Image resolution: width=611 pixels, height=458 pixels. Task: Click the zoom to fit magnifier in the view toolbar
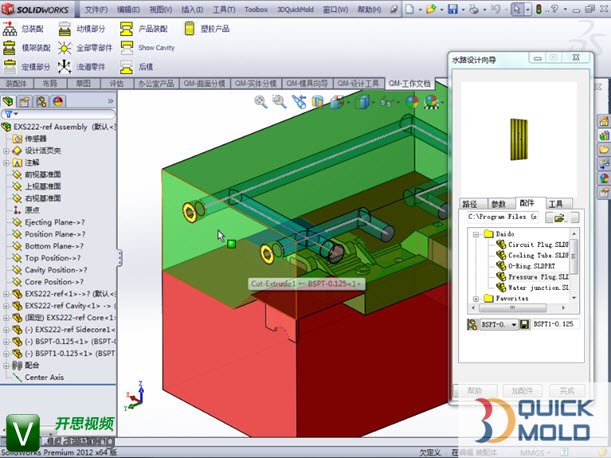pos(261,101)
